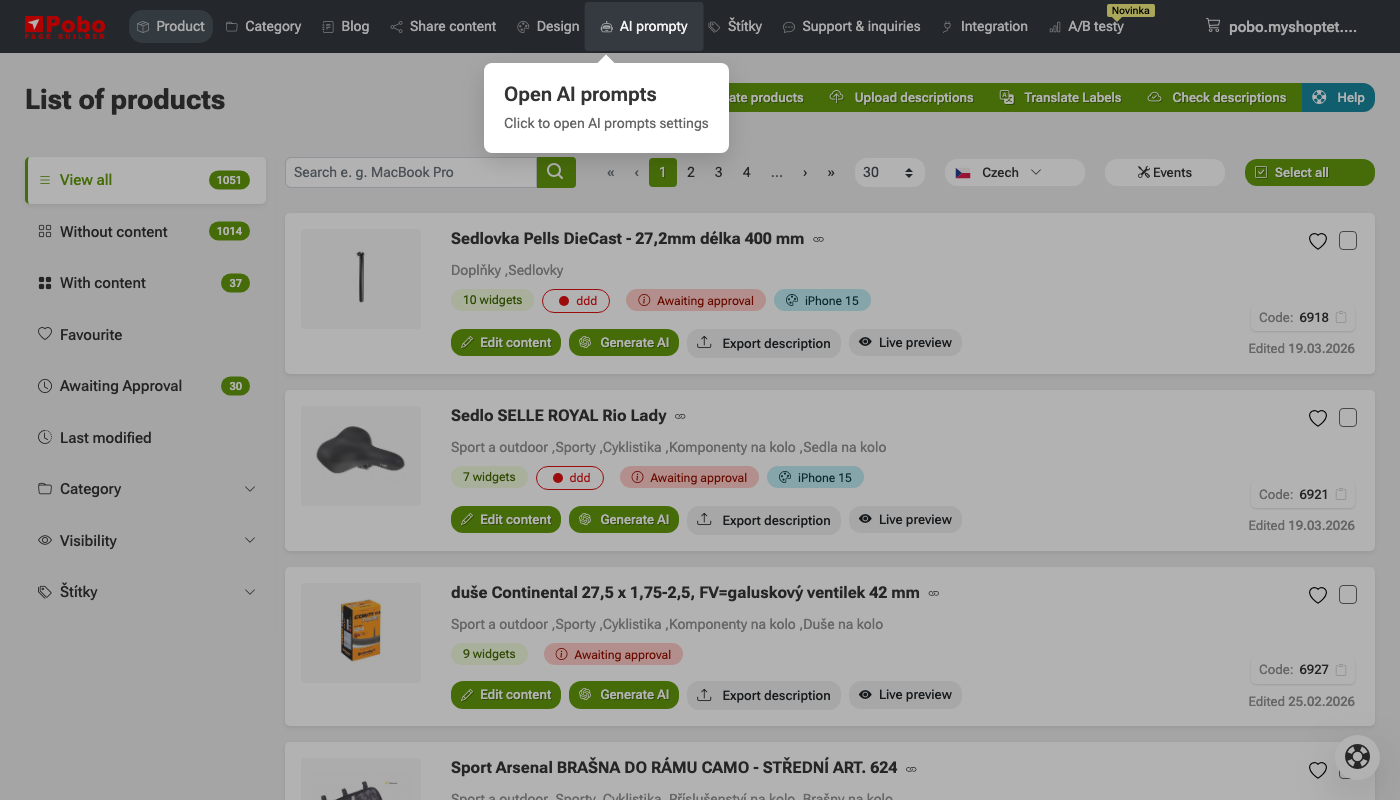The height and width of the screenshot is (800, 1400).
Task: Click Generate AI for duše Continental
Action: pos(623,694)
